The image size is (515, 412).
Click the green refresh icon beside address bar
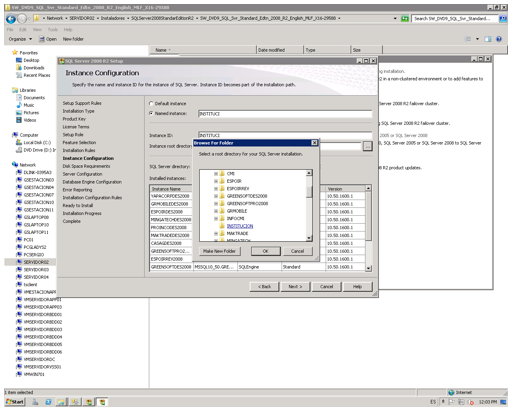pos(405,19)
